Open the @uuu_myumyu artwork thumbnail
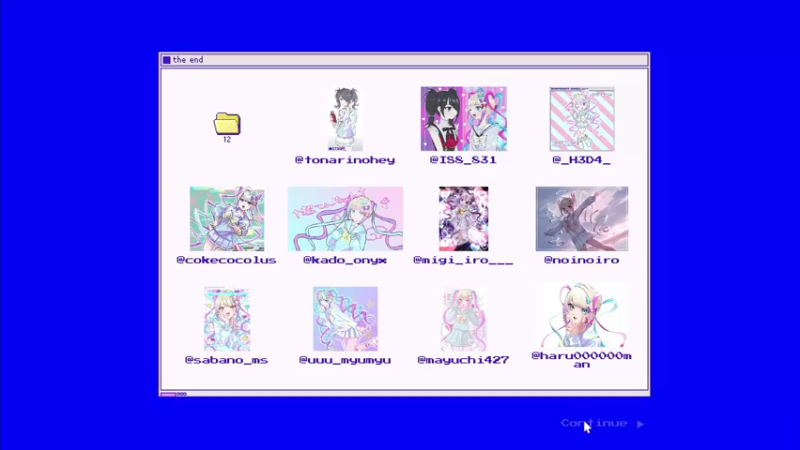 pos(345,319)
